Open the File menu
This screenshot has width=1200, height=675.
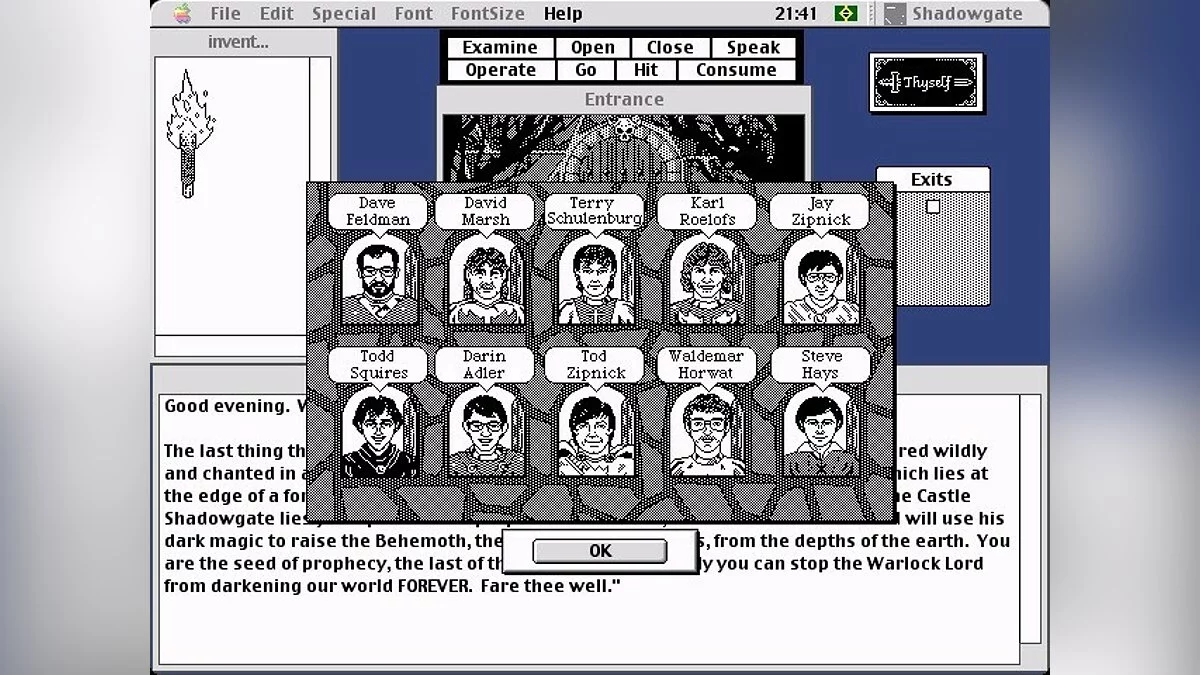click(225, 13)
